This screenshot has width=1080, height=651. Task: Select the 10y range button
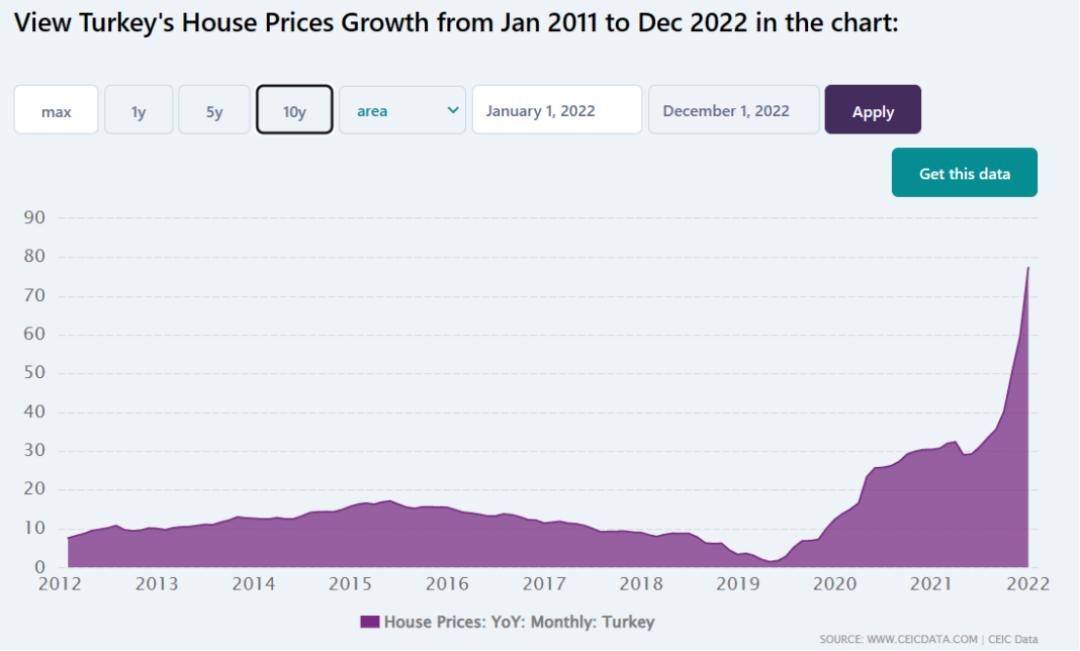pos(294,111)
